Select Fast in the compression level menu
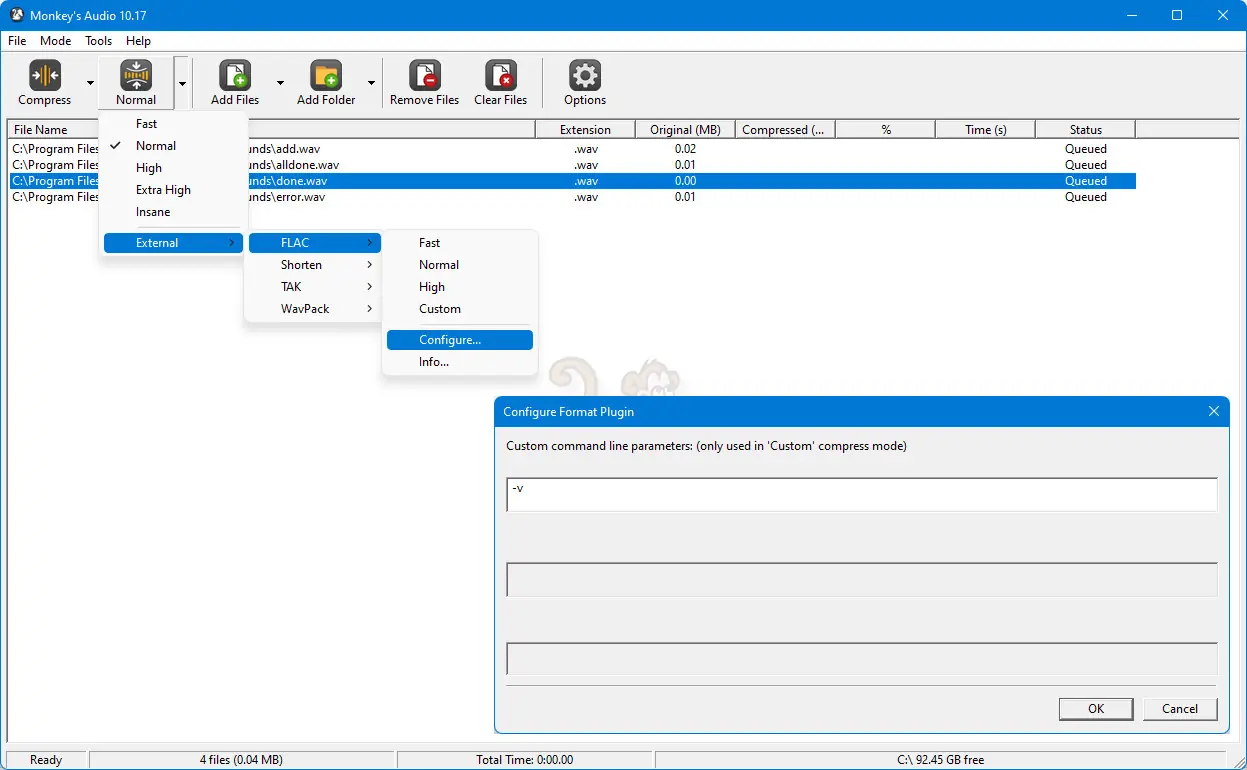 (174, 124)
